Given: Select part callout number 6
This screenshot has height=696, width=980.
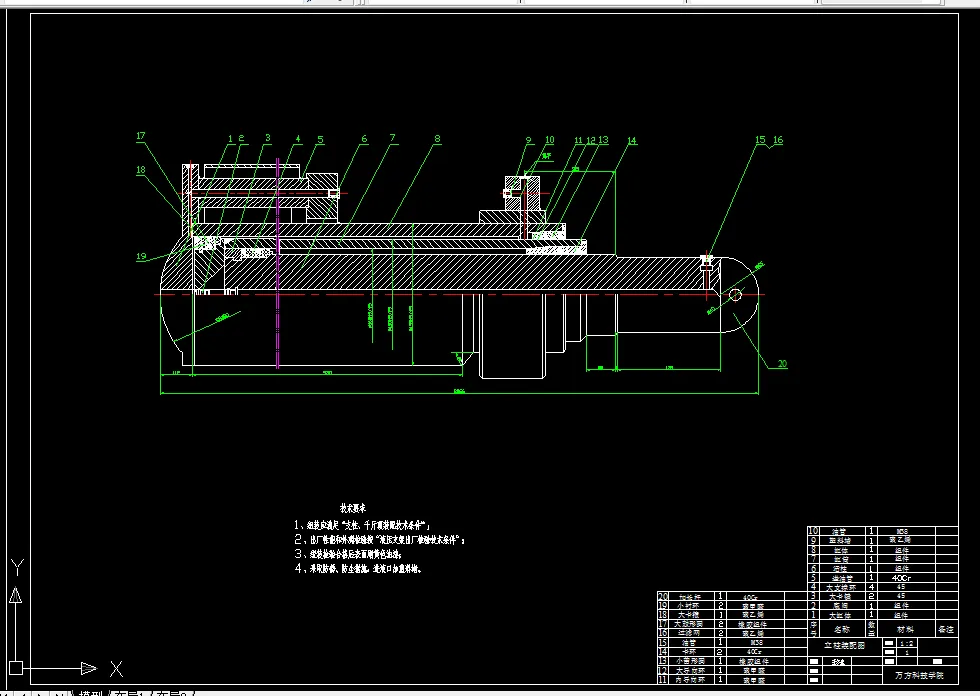Looking at the screenshot, I should tap(364, 139).
